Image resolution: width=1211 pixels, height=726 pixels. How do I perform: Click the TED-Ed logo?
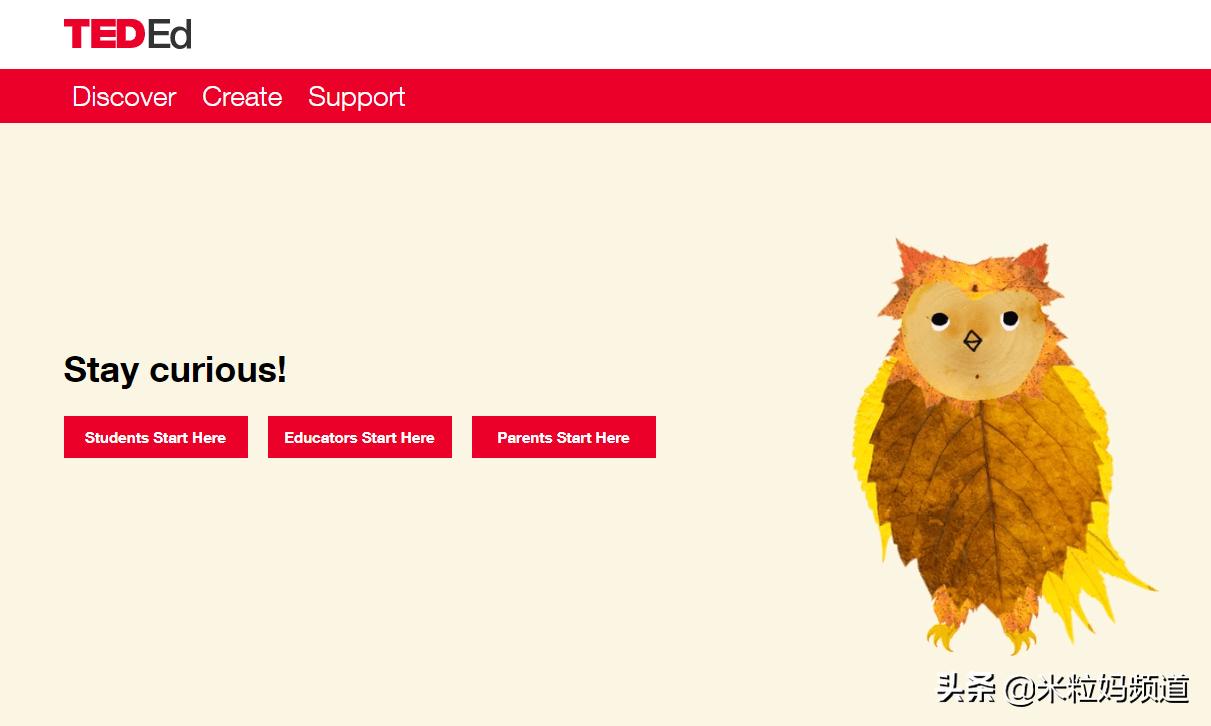coord(127,34)
